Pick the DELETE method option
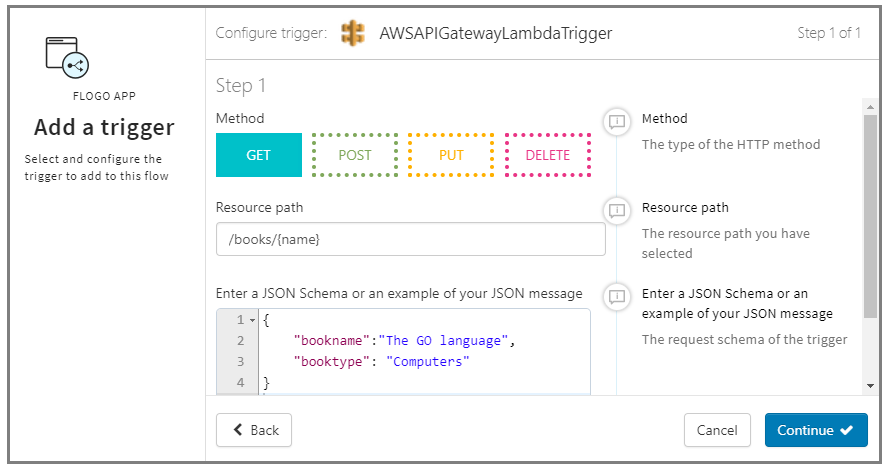This screenshot has height=470, width=889. click(x=547, y=155)
